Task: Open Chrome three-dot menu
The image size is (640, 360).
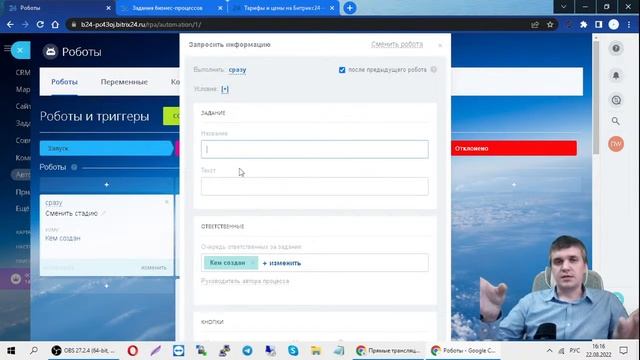Action: click(x=629, y=24)
